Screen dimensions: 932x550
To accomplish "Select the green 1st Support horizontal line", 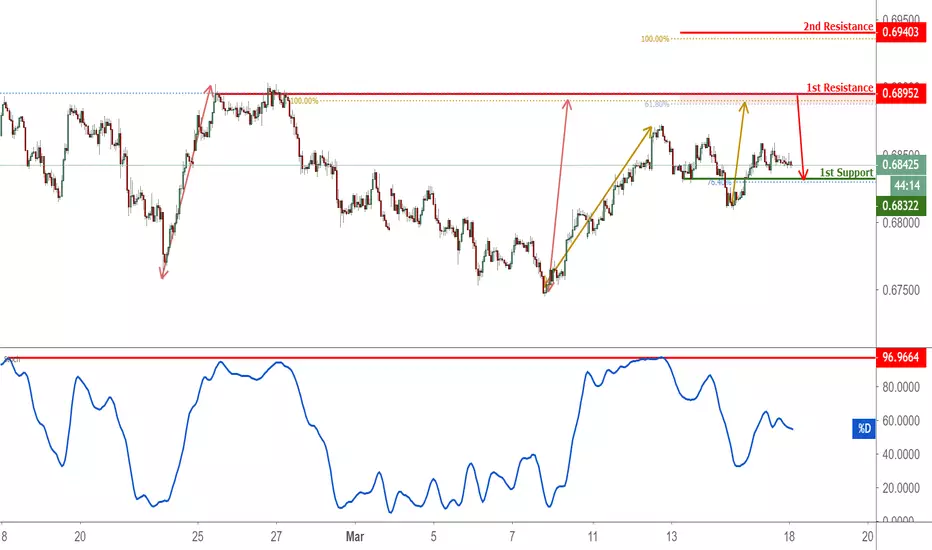I will point(779,178).
